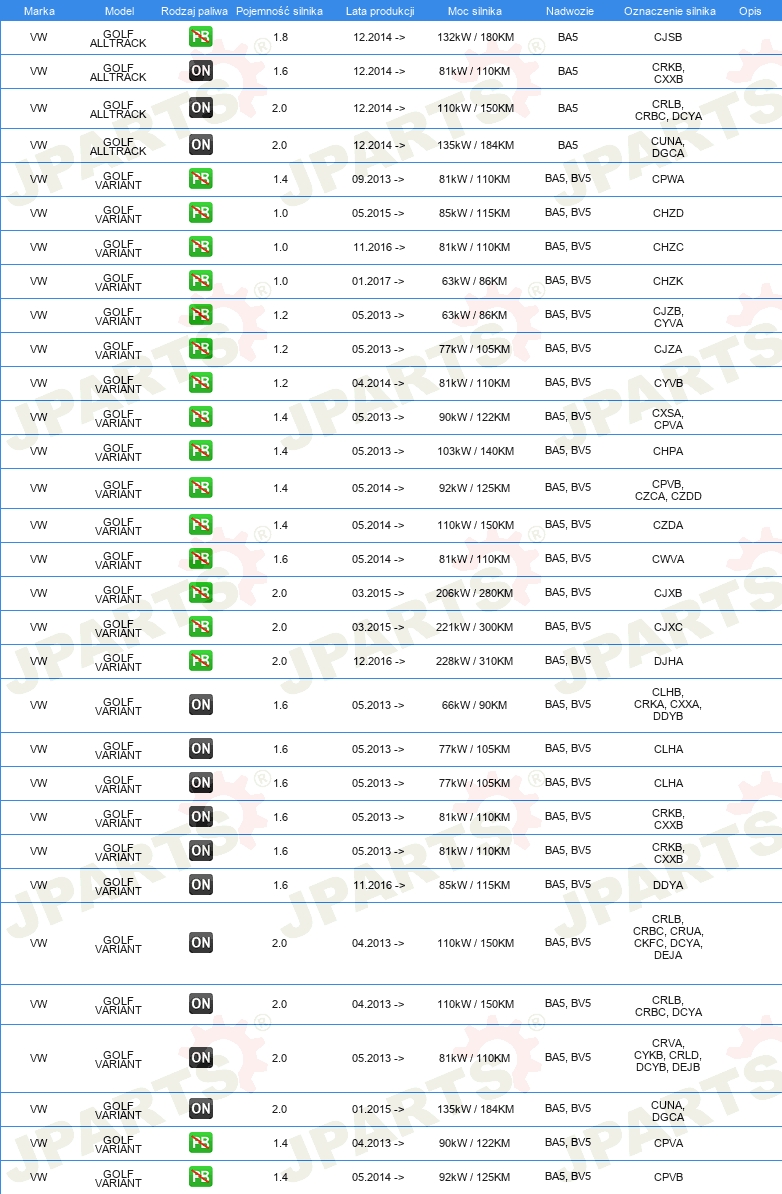Click the Moc silnika column header
This screenshot has height=1194, width=782.
[x=474, y=11]
